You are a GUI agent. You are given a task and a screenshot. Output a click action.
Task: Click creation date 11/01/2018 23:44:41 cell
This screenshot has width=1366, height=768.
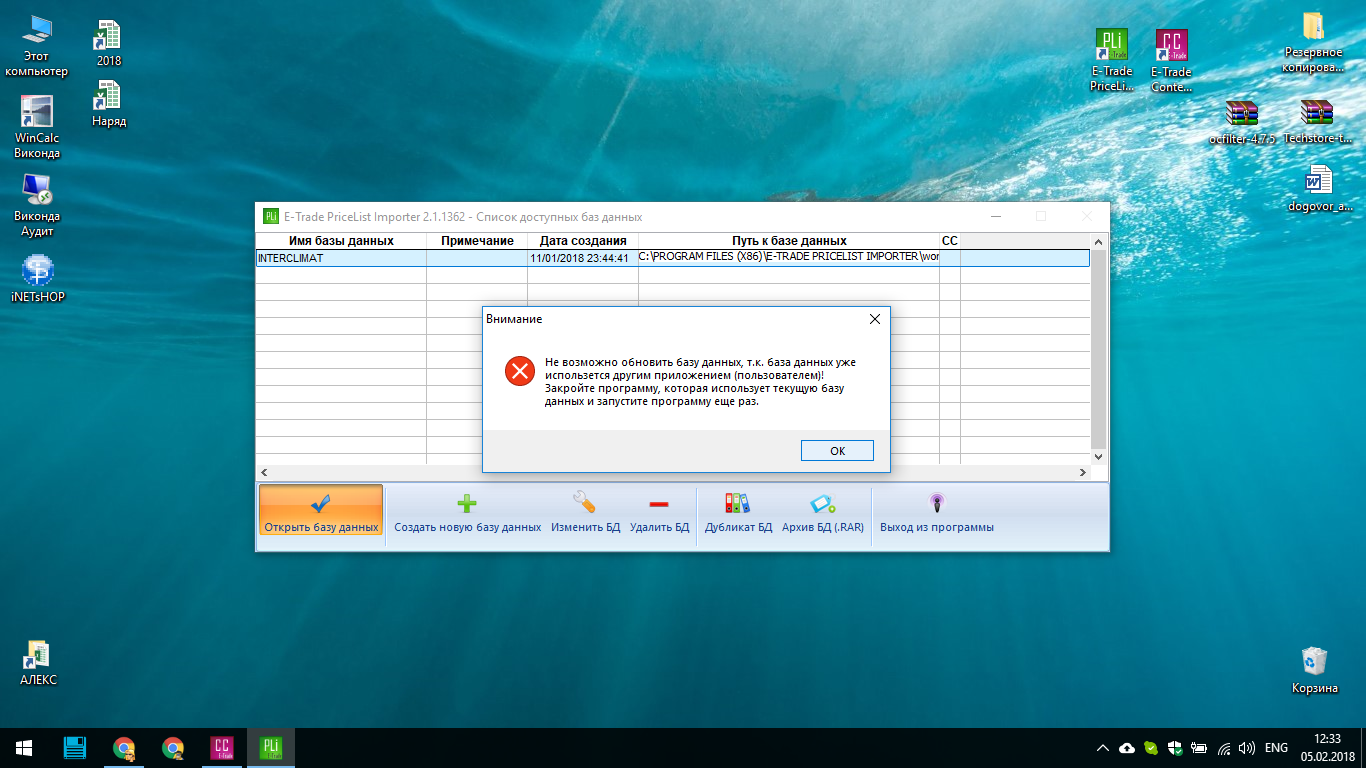(x=582, y=258)
